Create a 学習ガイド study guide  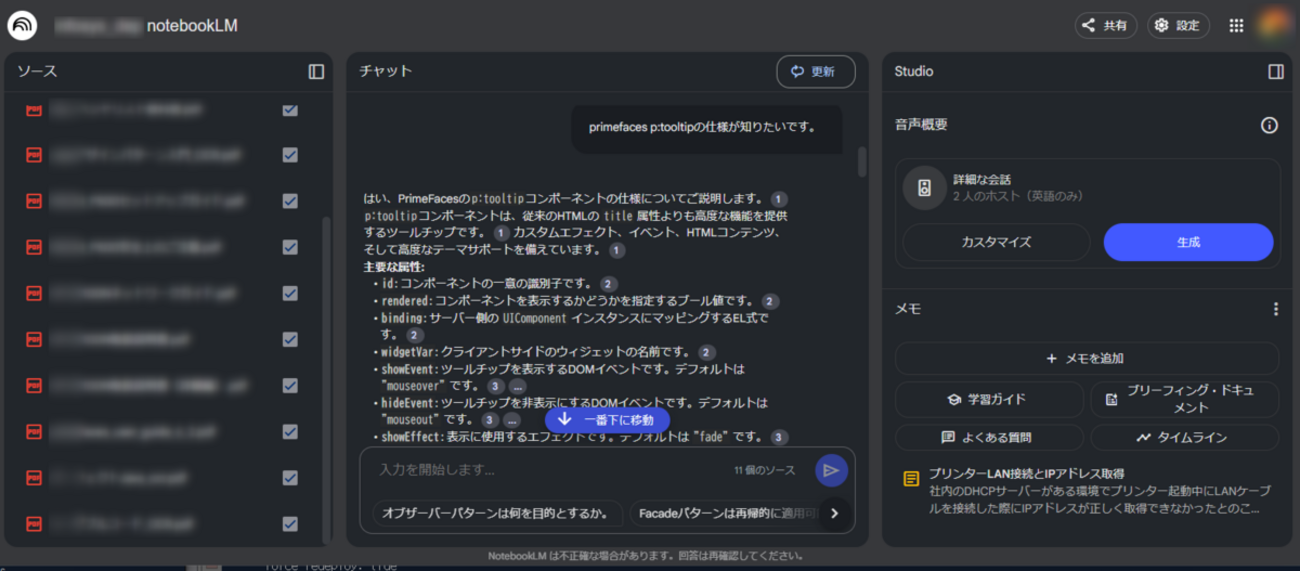tap(989, 399)
